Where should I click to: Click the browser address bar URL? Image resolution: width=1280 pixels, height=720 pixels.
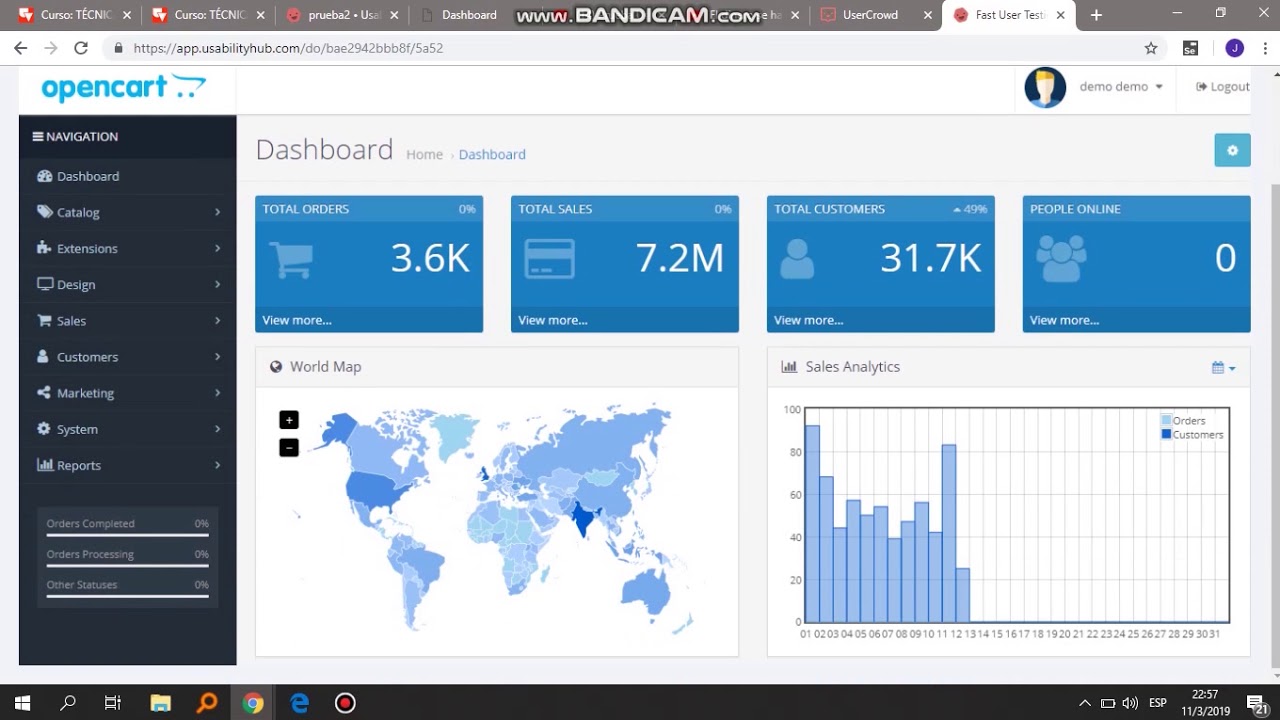tap(288, 48)
